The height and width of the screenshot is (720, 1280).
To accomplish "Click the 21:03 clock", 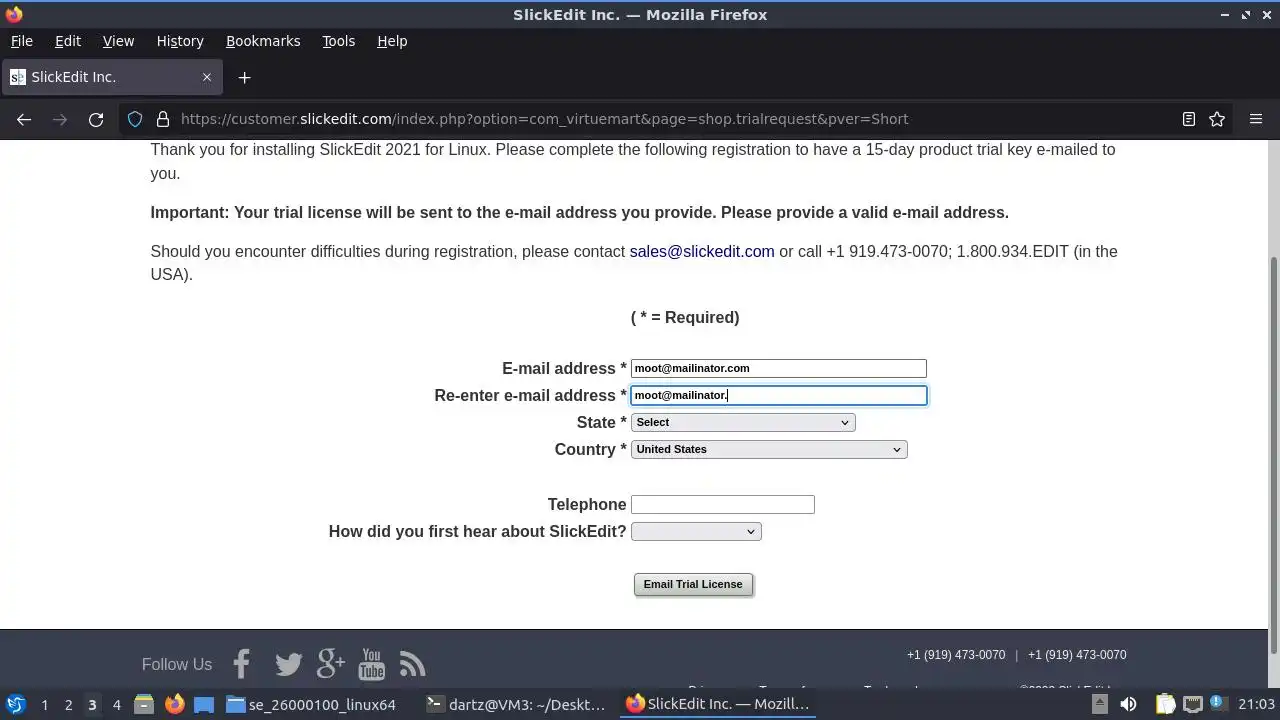I will [x=1257, y=705].
